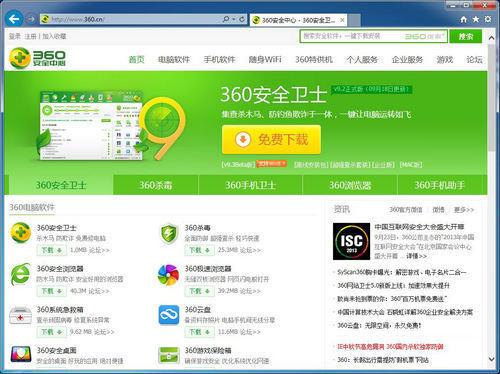The image size is (500, 374).
Task: Click the 360游戏保险箱 icon
Action: [169, 355]
